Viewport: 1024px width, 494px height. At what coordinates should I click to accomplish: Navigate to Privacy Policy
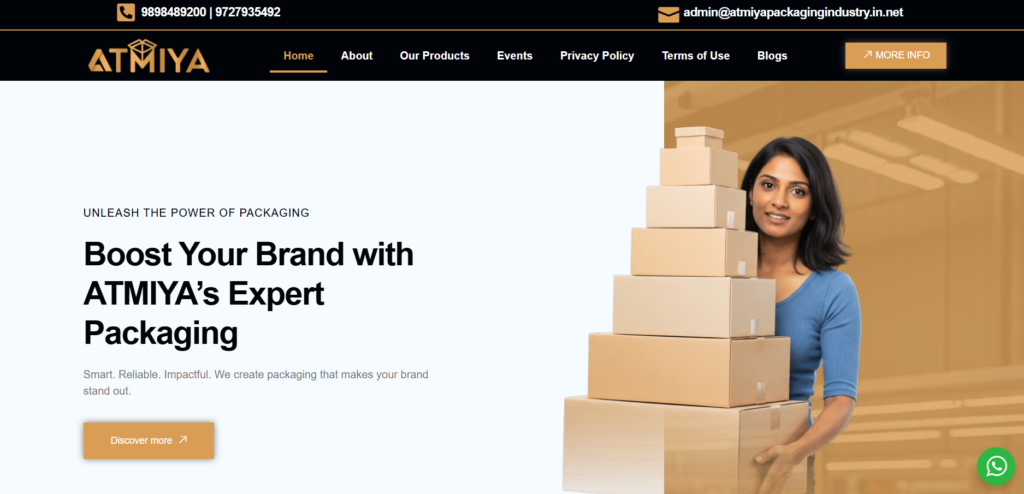pyautogui.click(x=597, y=56)
